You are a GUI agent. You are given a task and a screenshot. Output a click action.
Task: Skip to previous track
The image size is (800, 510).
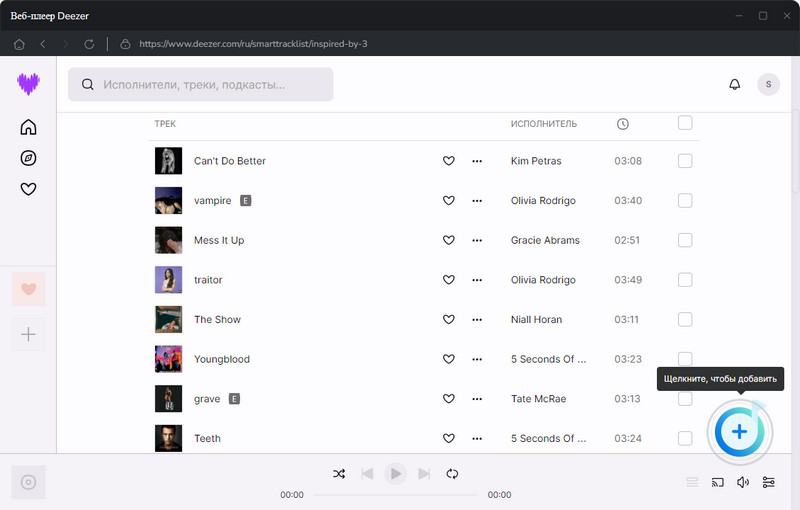(367, 474)
